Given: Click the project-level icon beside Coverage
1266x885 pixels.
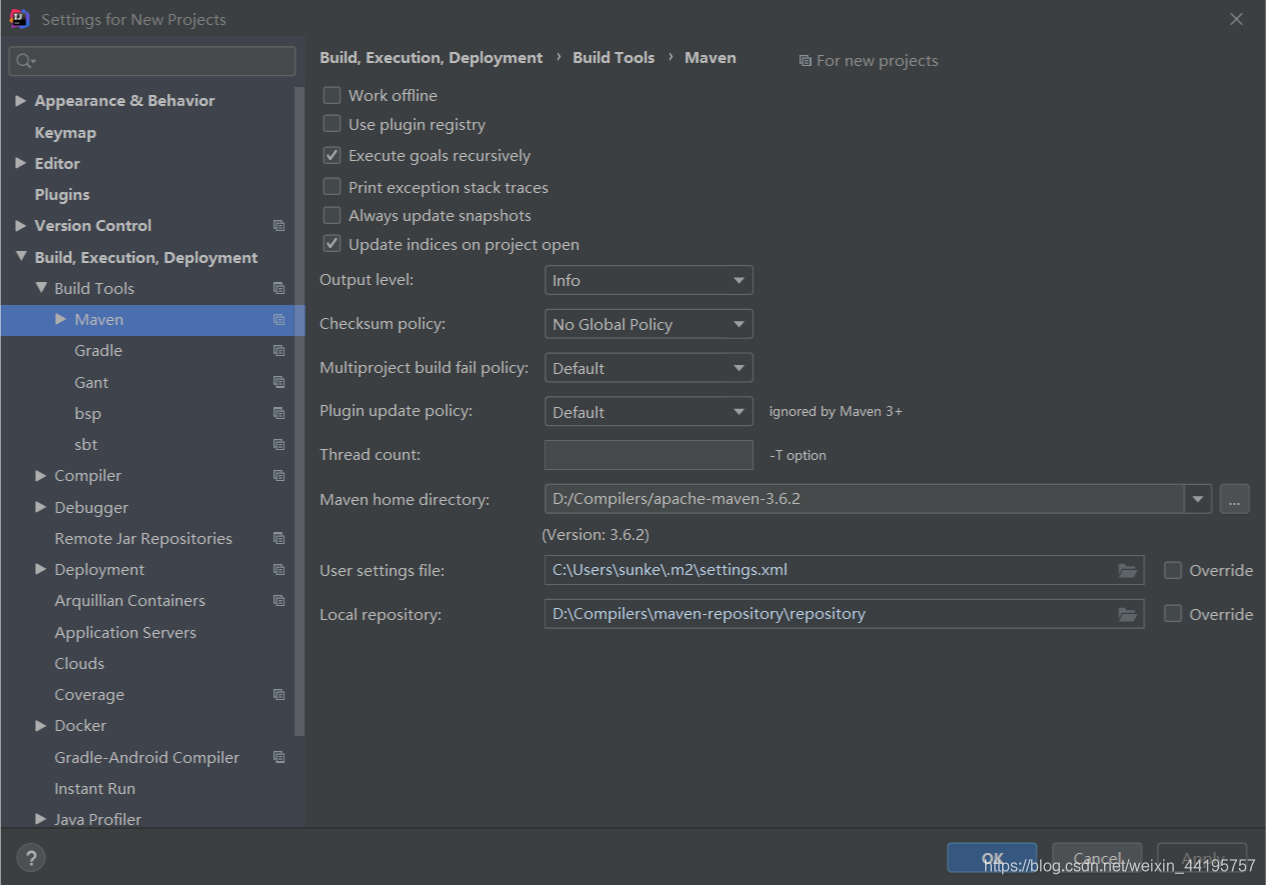Looking at the screenshot, I should pyautogui.click(x=279, y=695).
